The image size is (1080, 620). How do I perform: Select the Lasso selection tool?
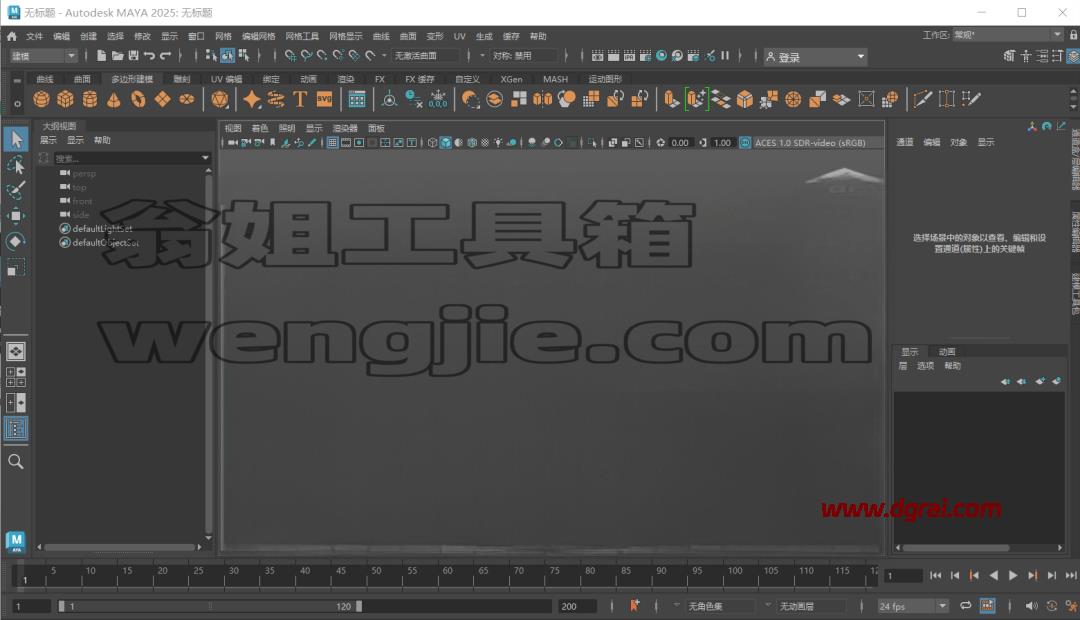pos(15,165)
